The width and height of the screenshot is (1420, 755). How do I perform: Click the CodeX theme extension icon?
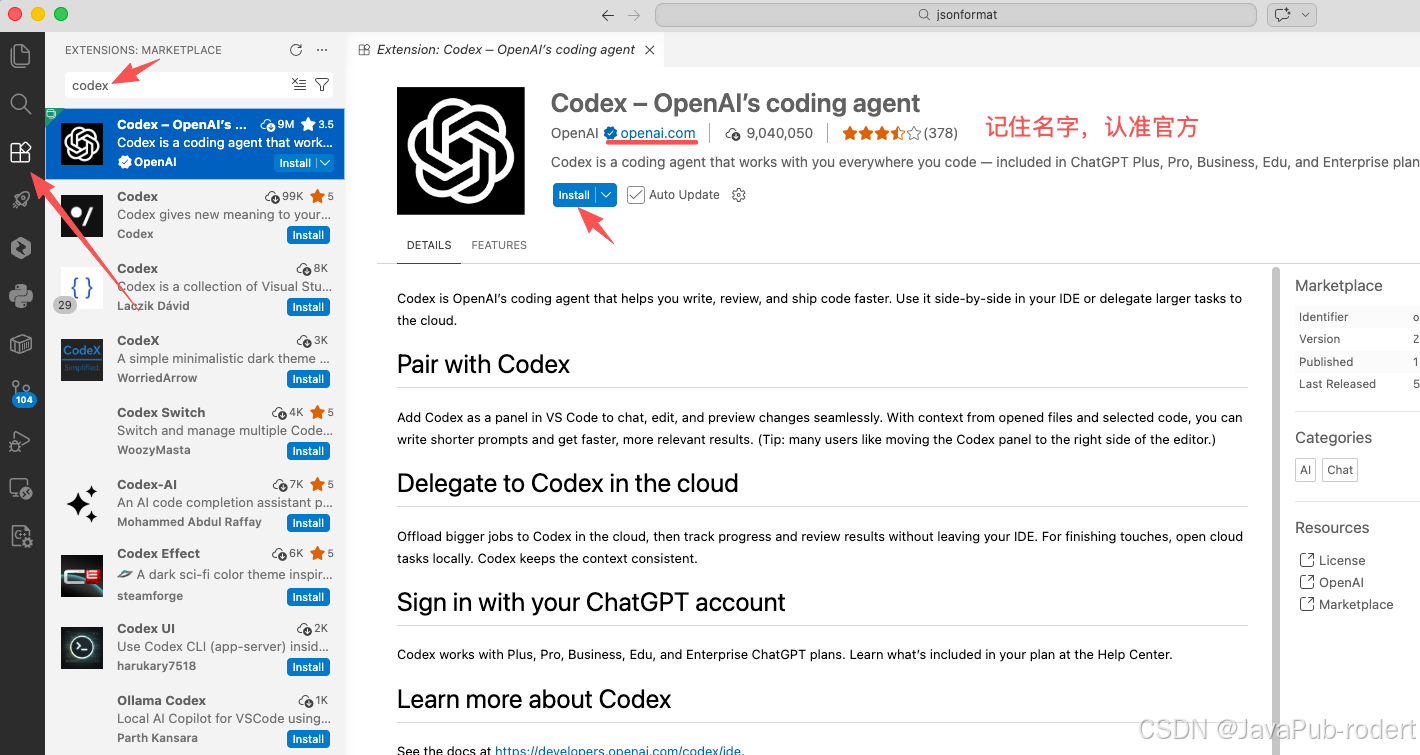point(82,360)
